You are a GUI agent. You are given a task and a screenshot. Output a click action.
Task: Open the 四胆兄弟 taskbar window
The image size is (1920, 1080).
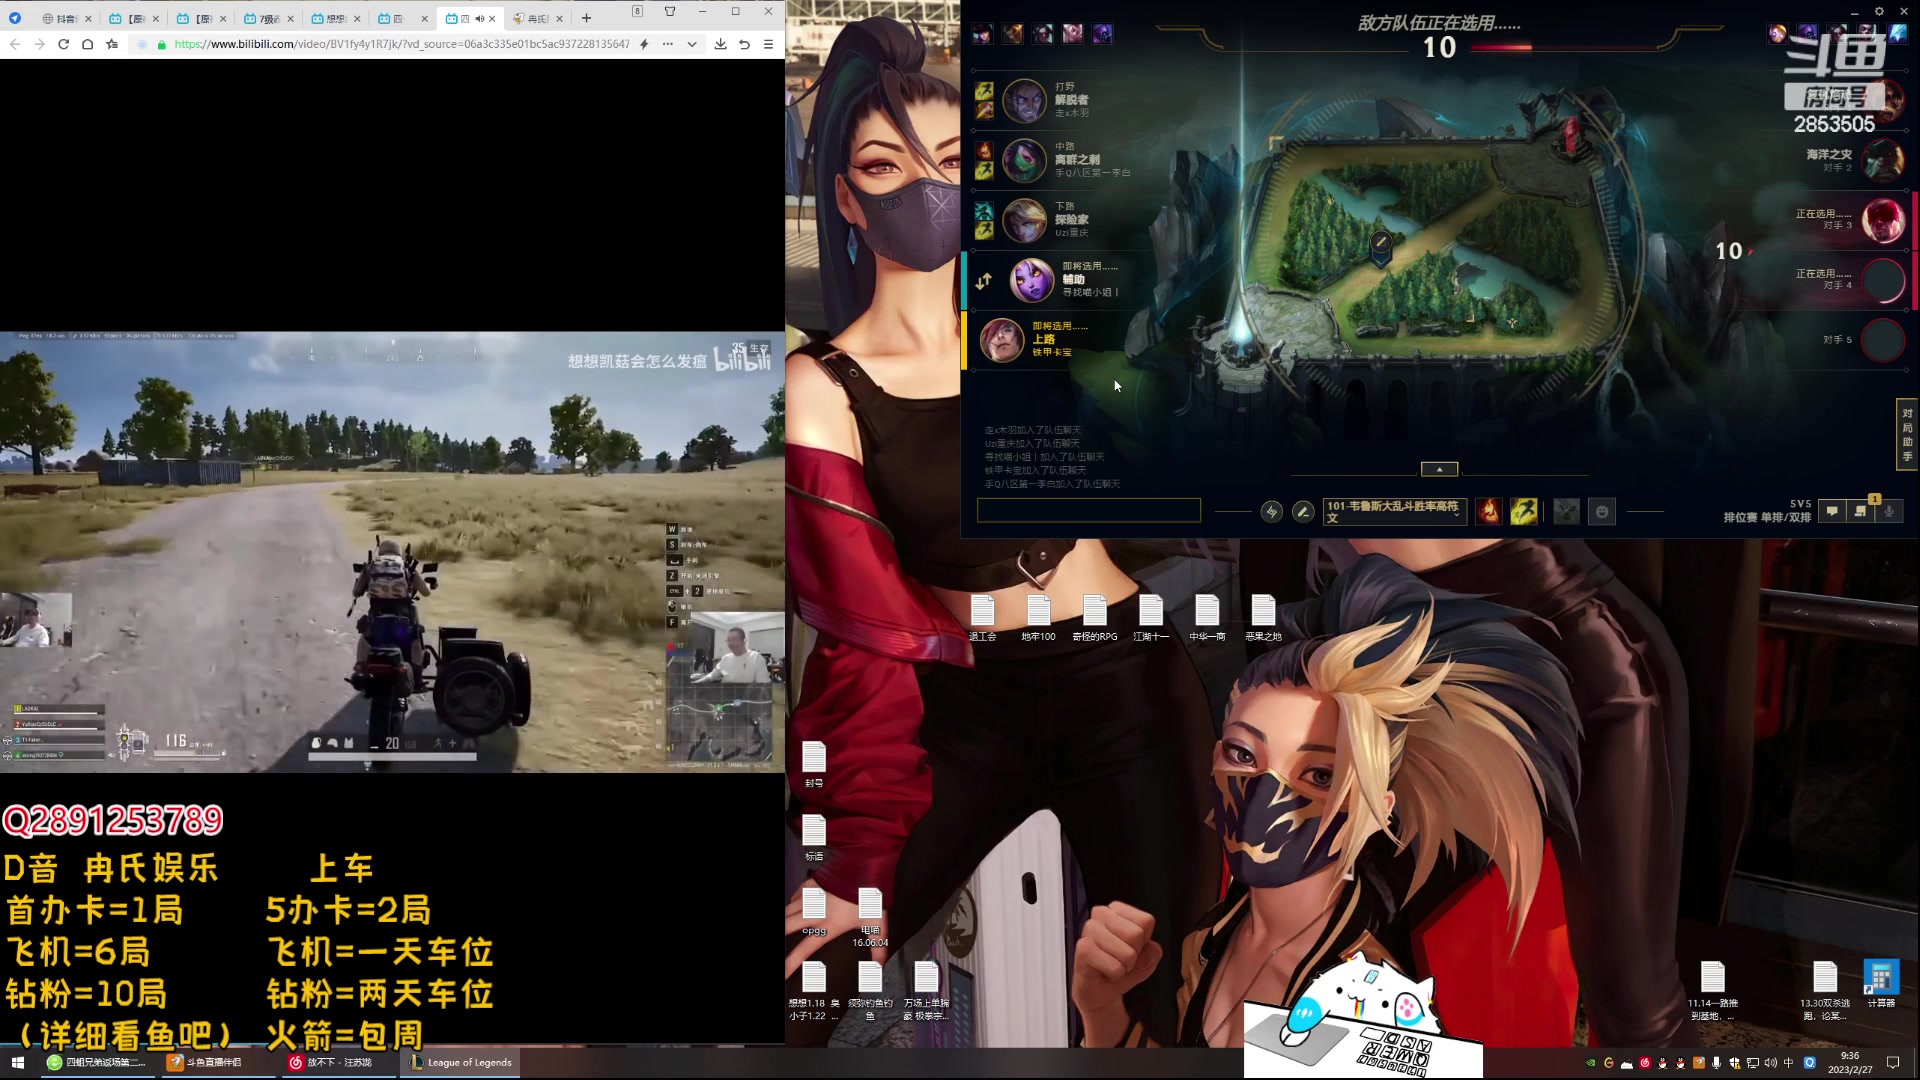98,1062
